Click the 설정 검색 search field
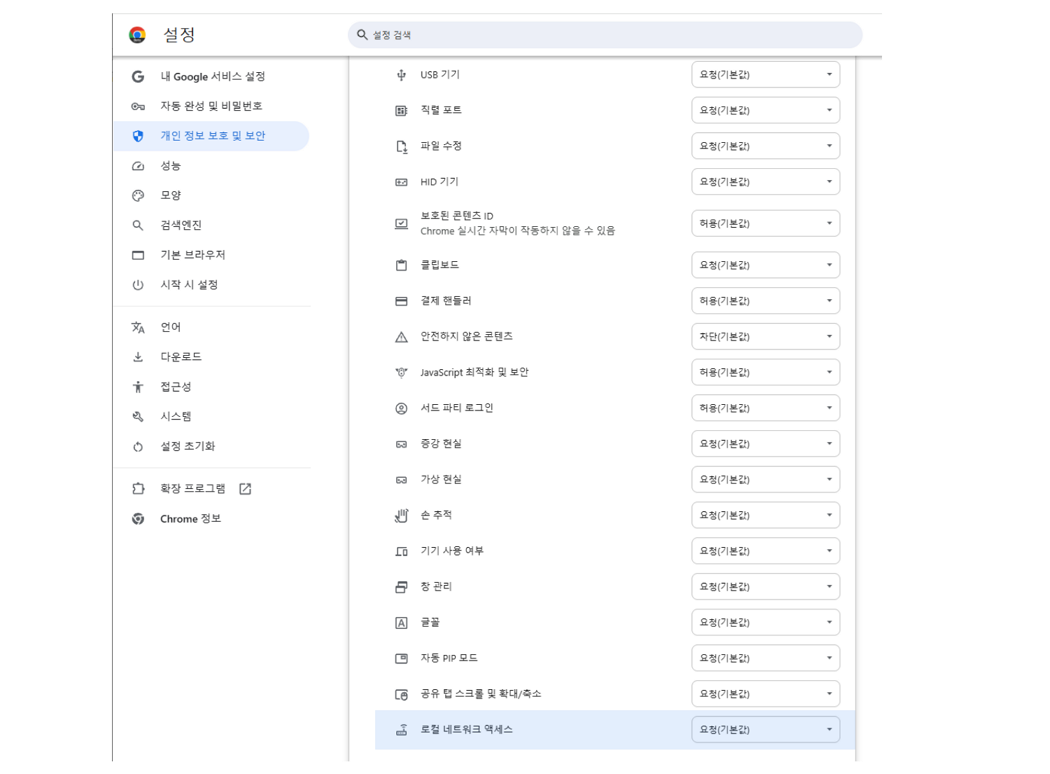1050x774 pixels. point(605,35)
